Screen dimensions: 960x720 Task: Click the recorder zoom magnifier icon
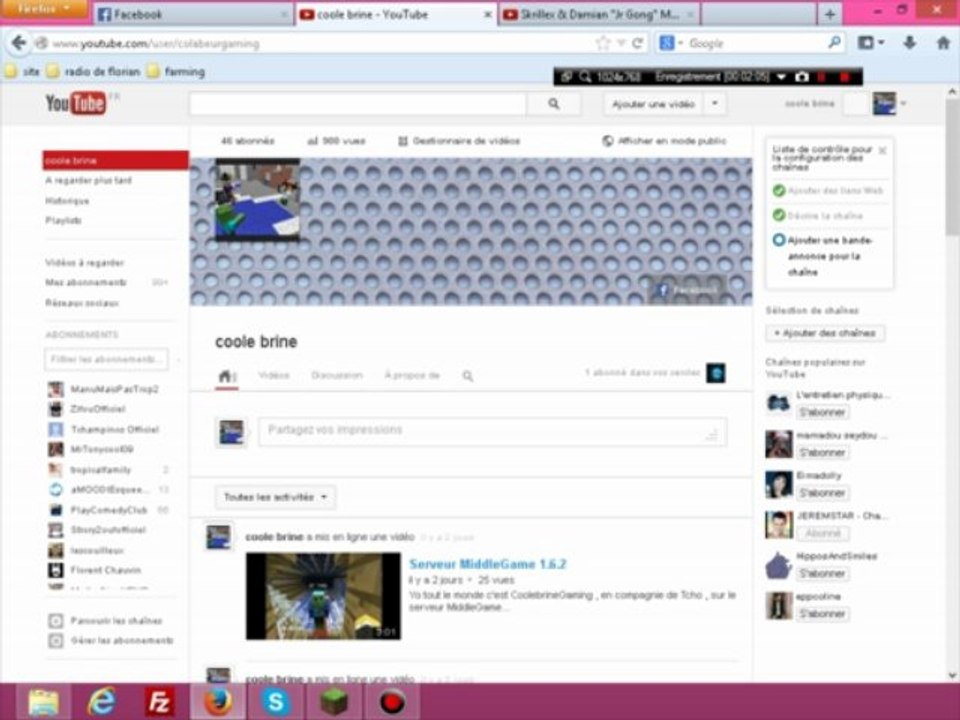coord(585,77)
